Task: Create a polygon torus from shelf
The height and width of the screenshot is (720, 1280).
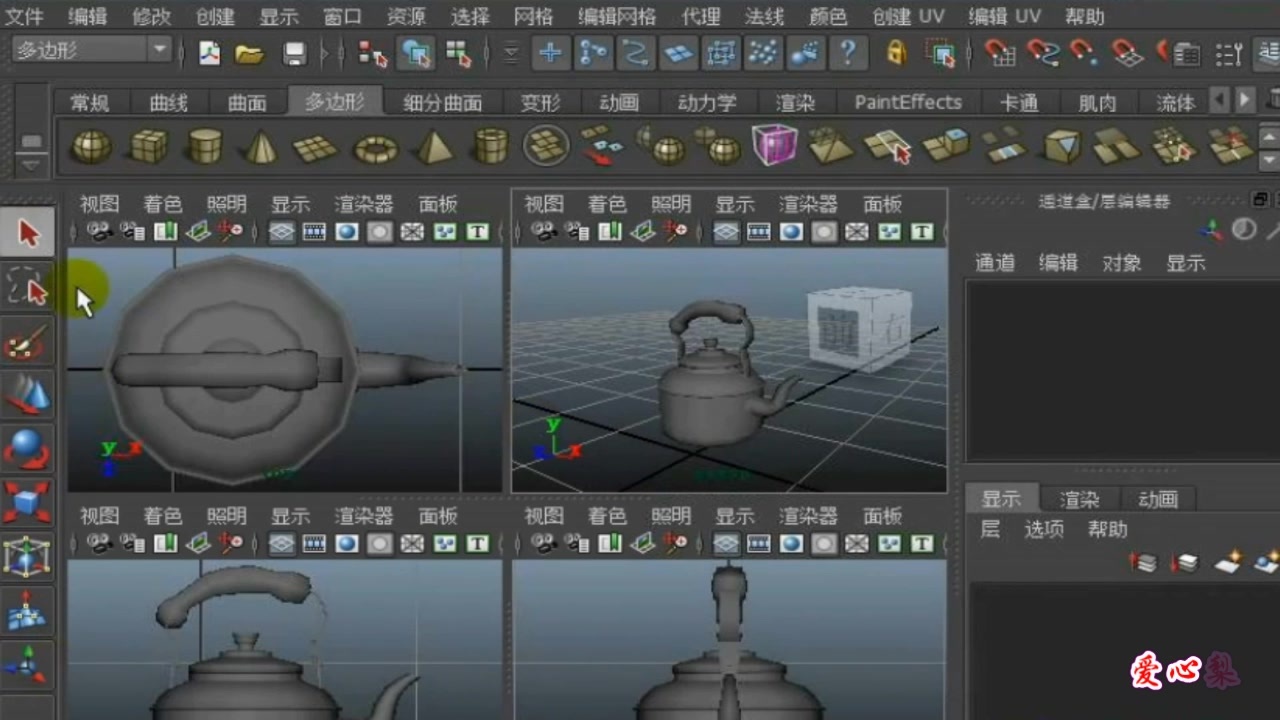Action: [x=375, y=149]
